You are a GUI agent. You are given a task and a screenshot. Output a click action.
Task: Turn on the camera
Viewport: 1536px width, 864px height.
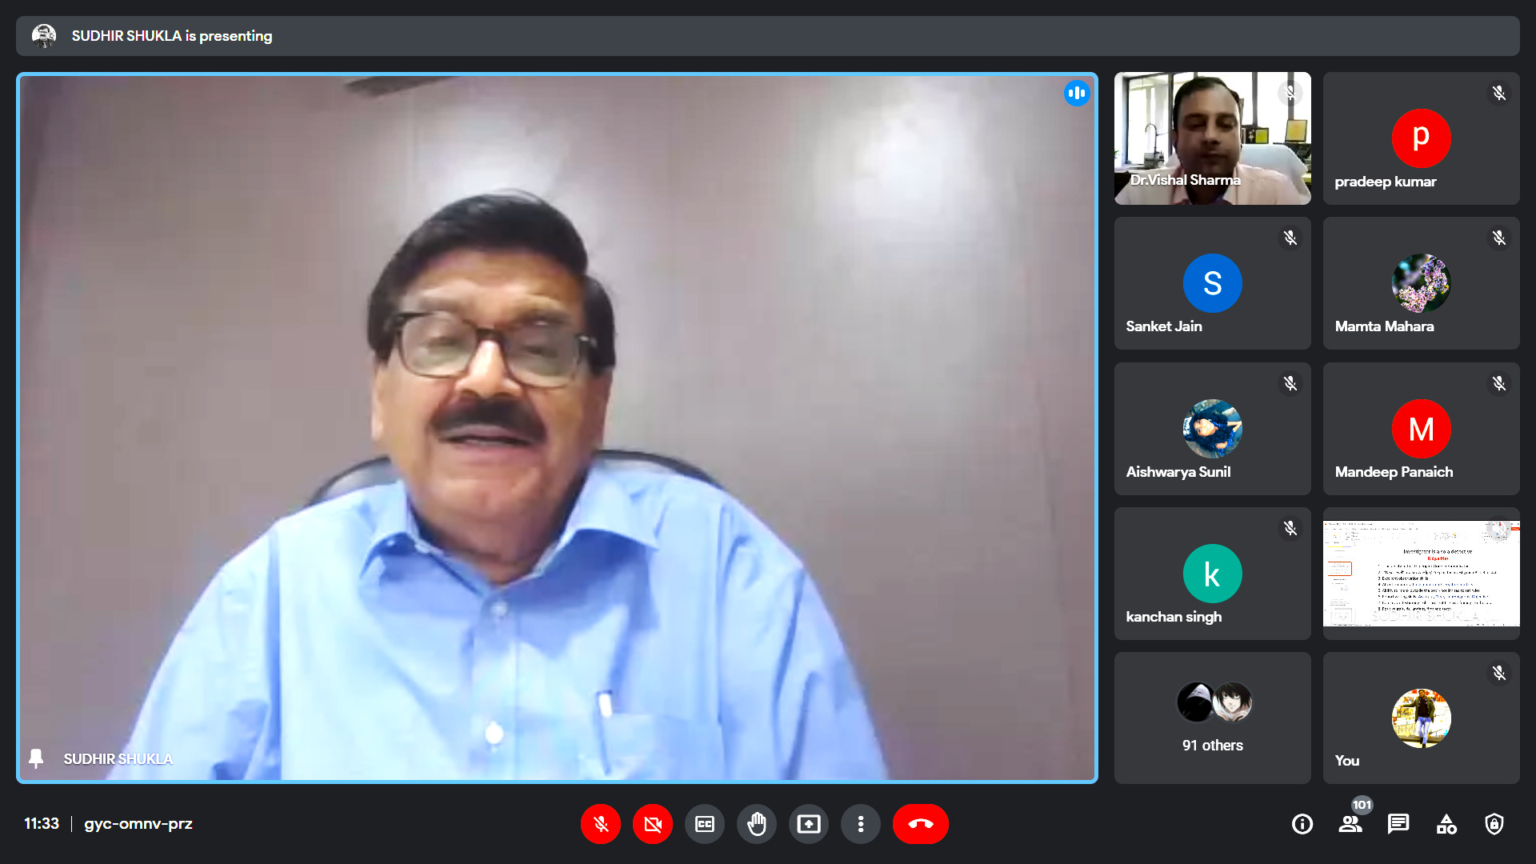[653, 824]
